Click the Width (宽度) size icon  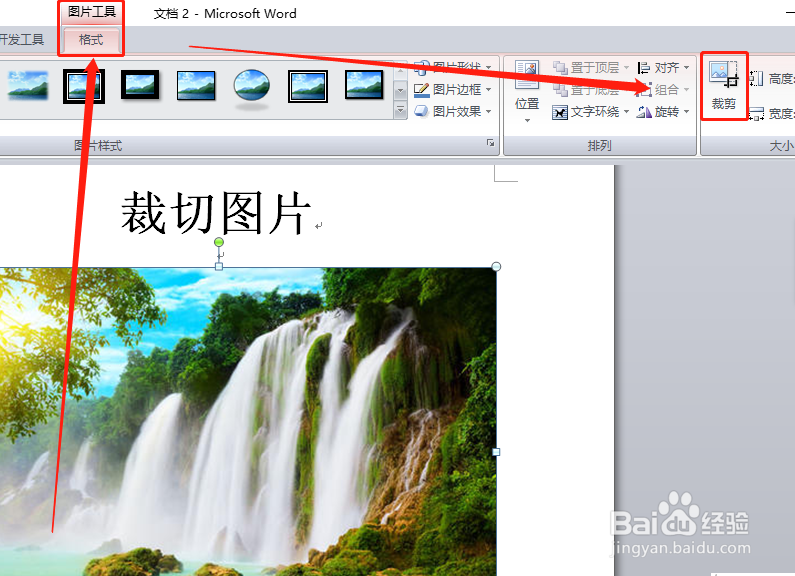coord(756,114)
